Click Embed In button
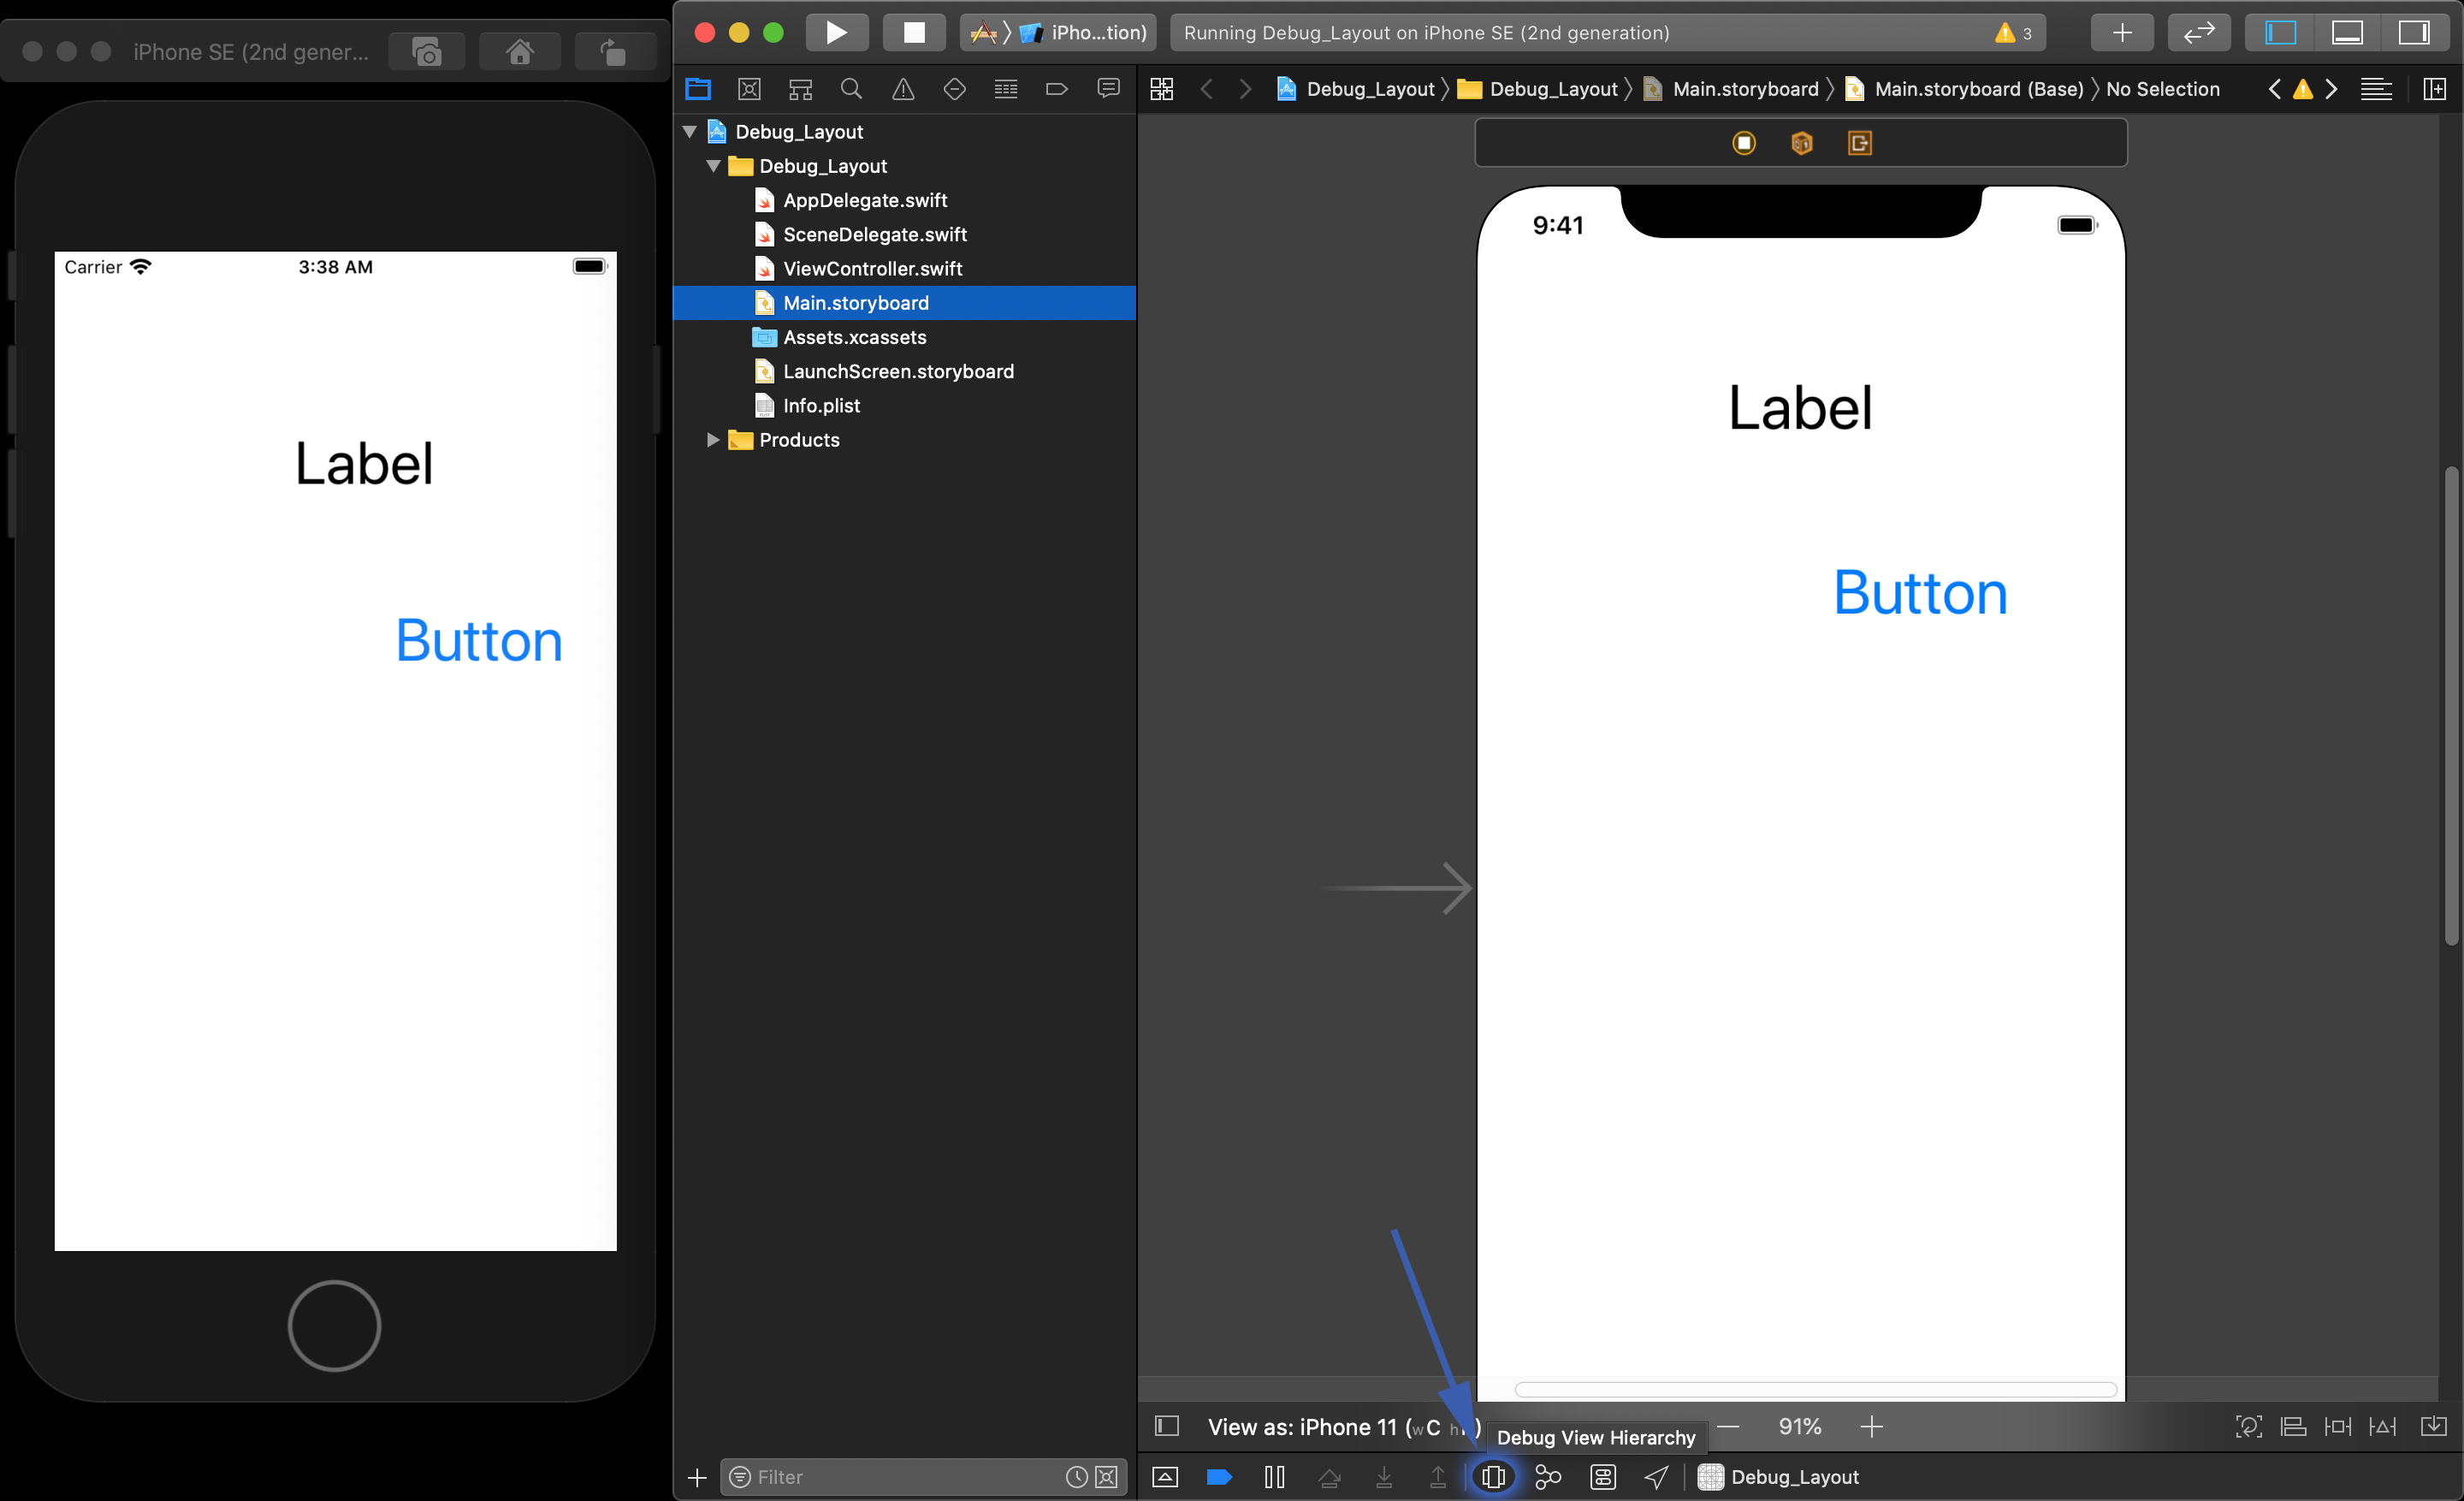This screenshot has height=1501, width=2464. tap(2434, 1427)
